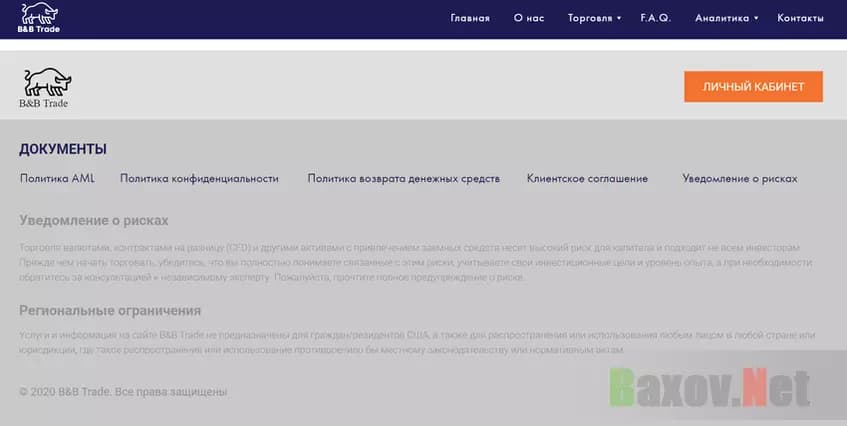Image resolution: width=847 pixels, height=426 pixels.
Task: Go to the Контакты page
Action: click(801, 18)
